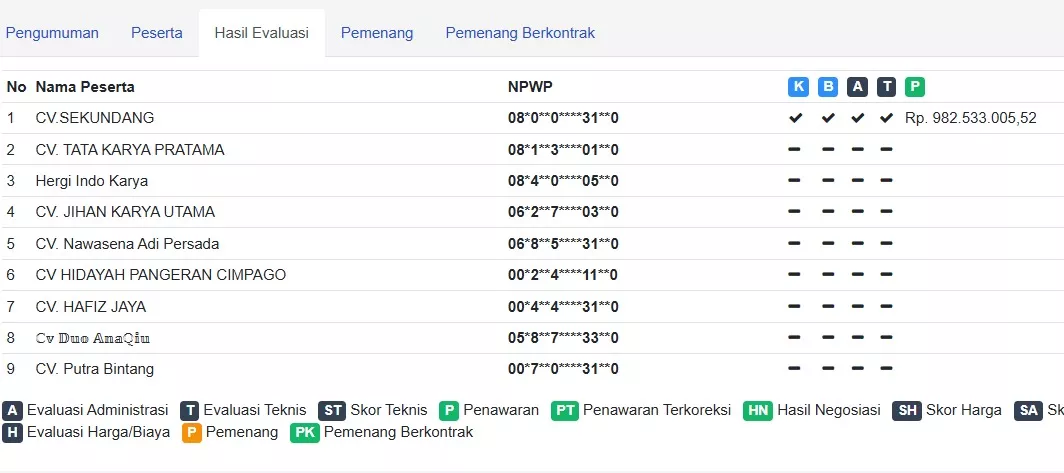Open the Pengumuman tab
Screen dimensions: 1064x473
52,33
